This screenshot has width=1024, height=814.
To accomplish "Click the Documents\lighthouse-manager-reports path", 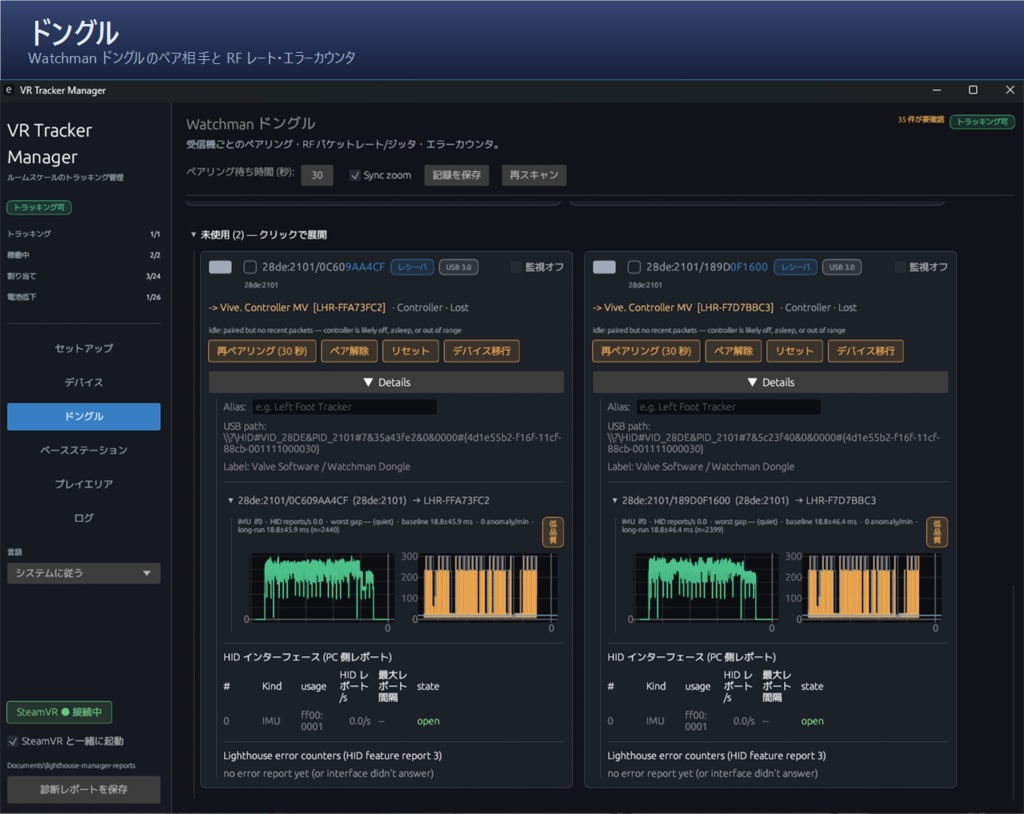I will pos(71,766).
